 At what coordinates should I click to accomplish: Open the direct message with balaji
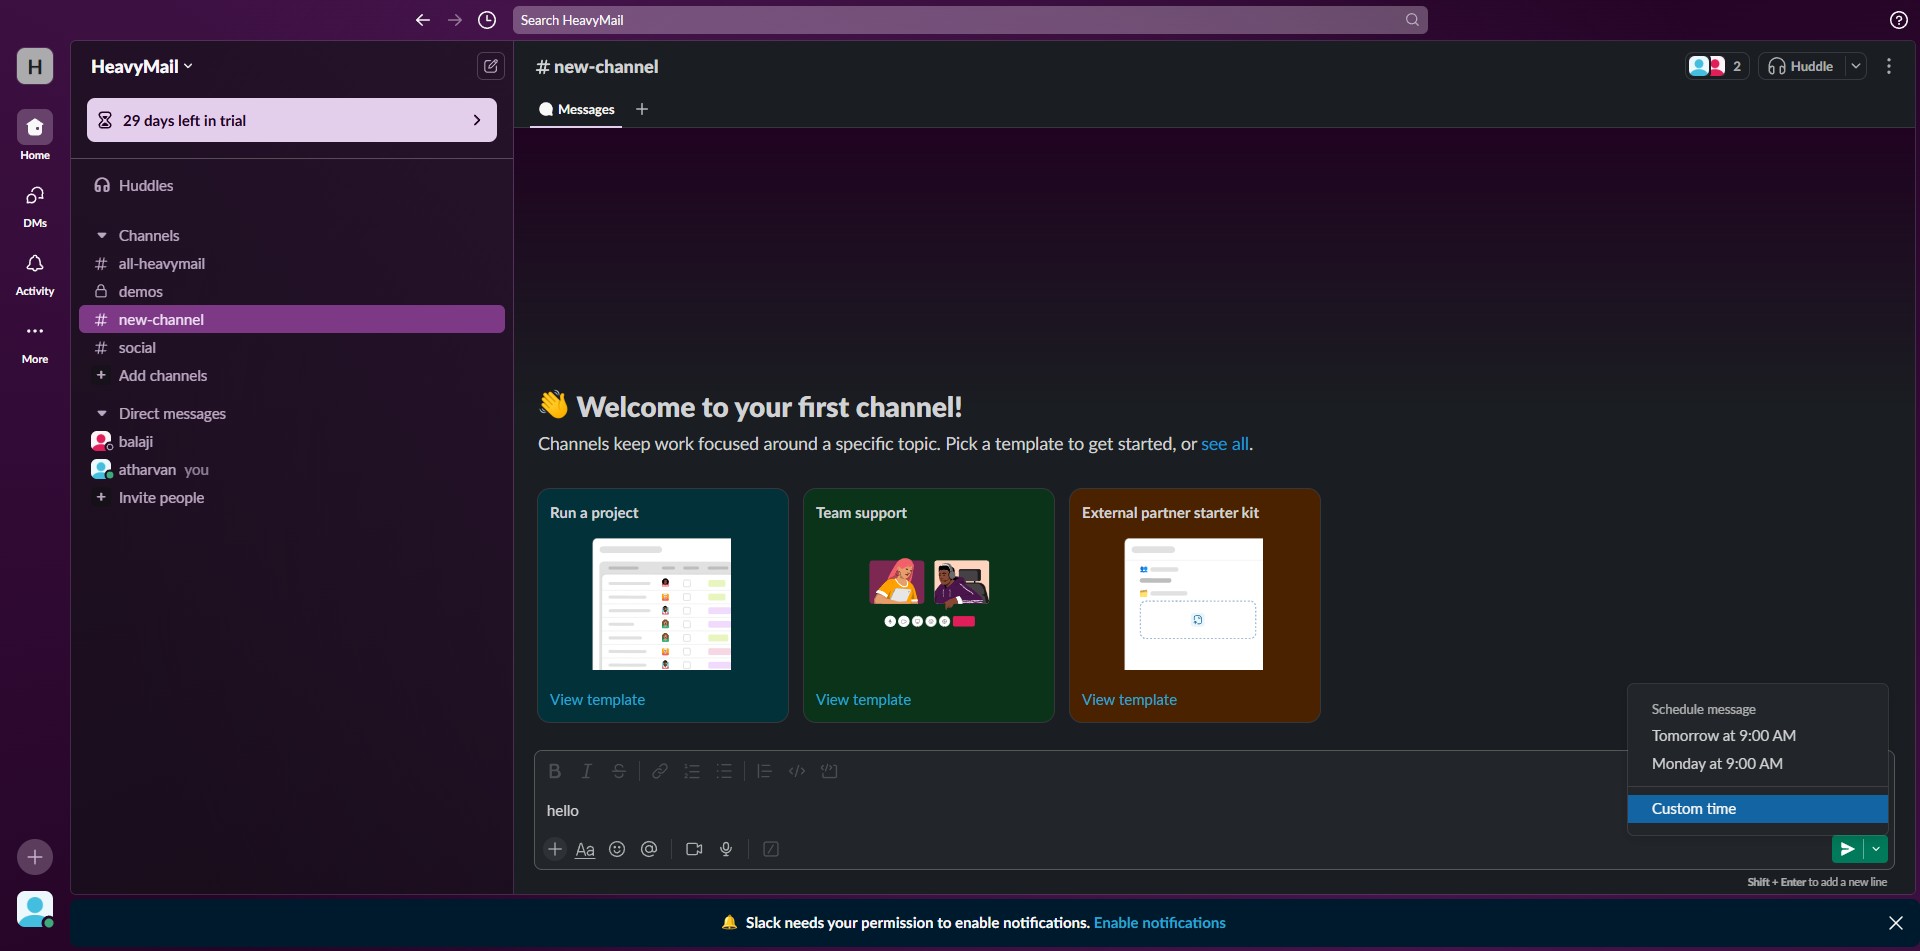tap(292, 442)
